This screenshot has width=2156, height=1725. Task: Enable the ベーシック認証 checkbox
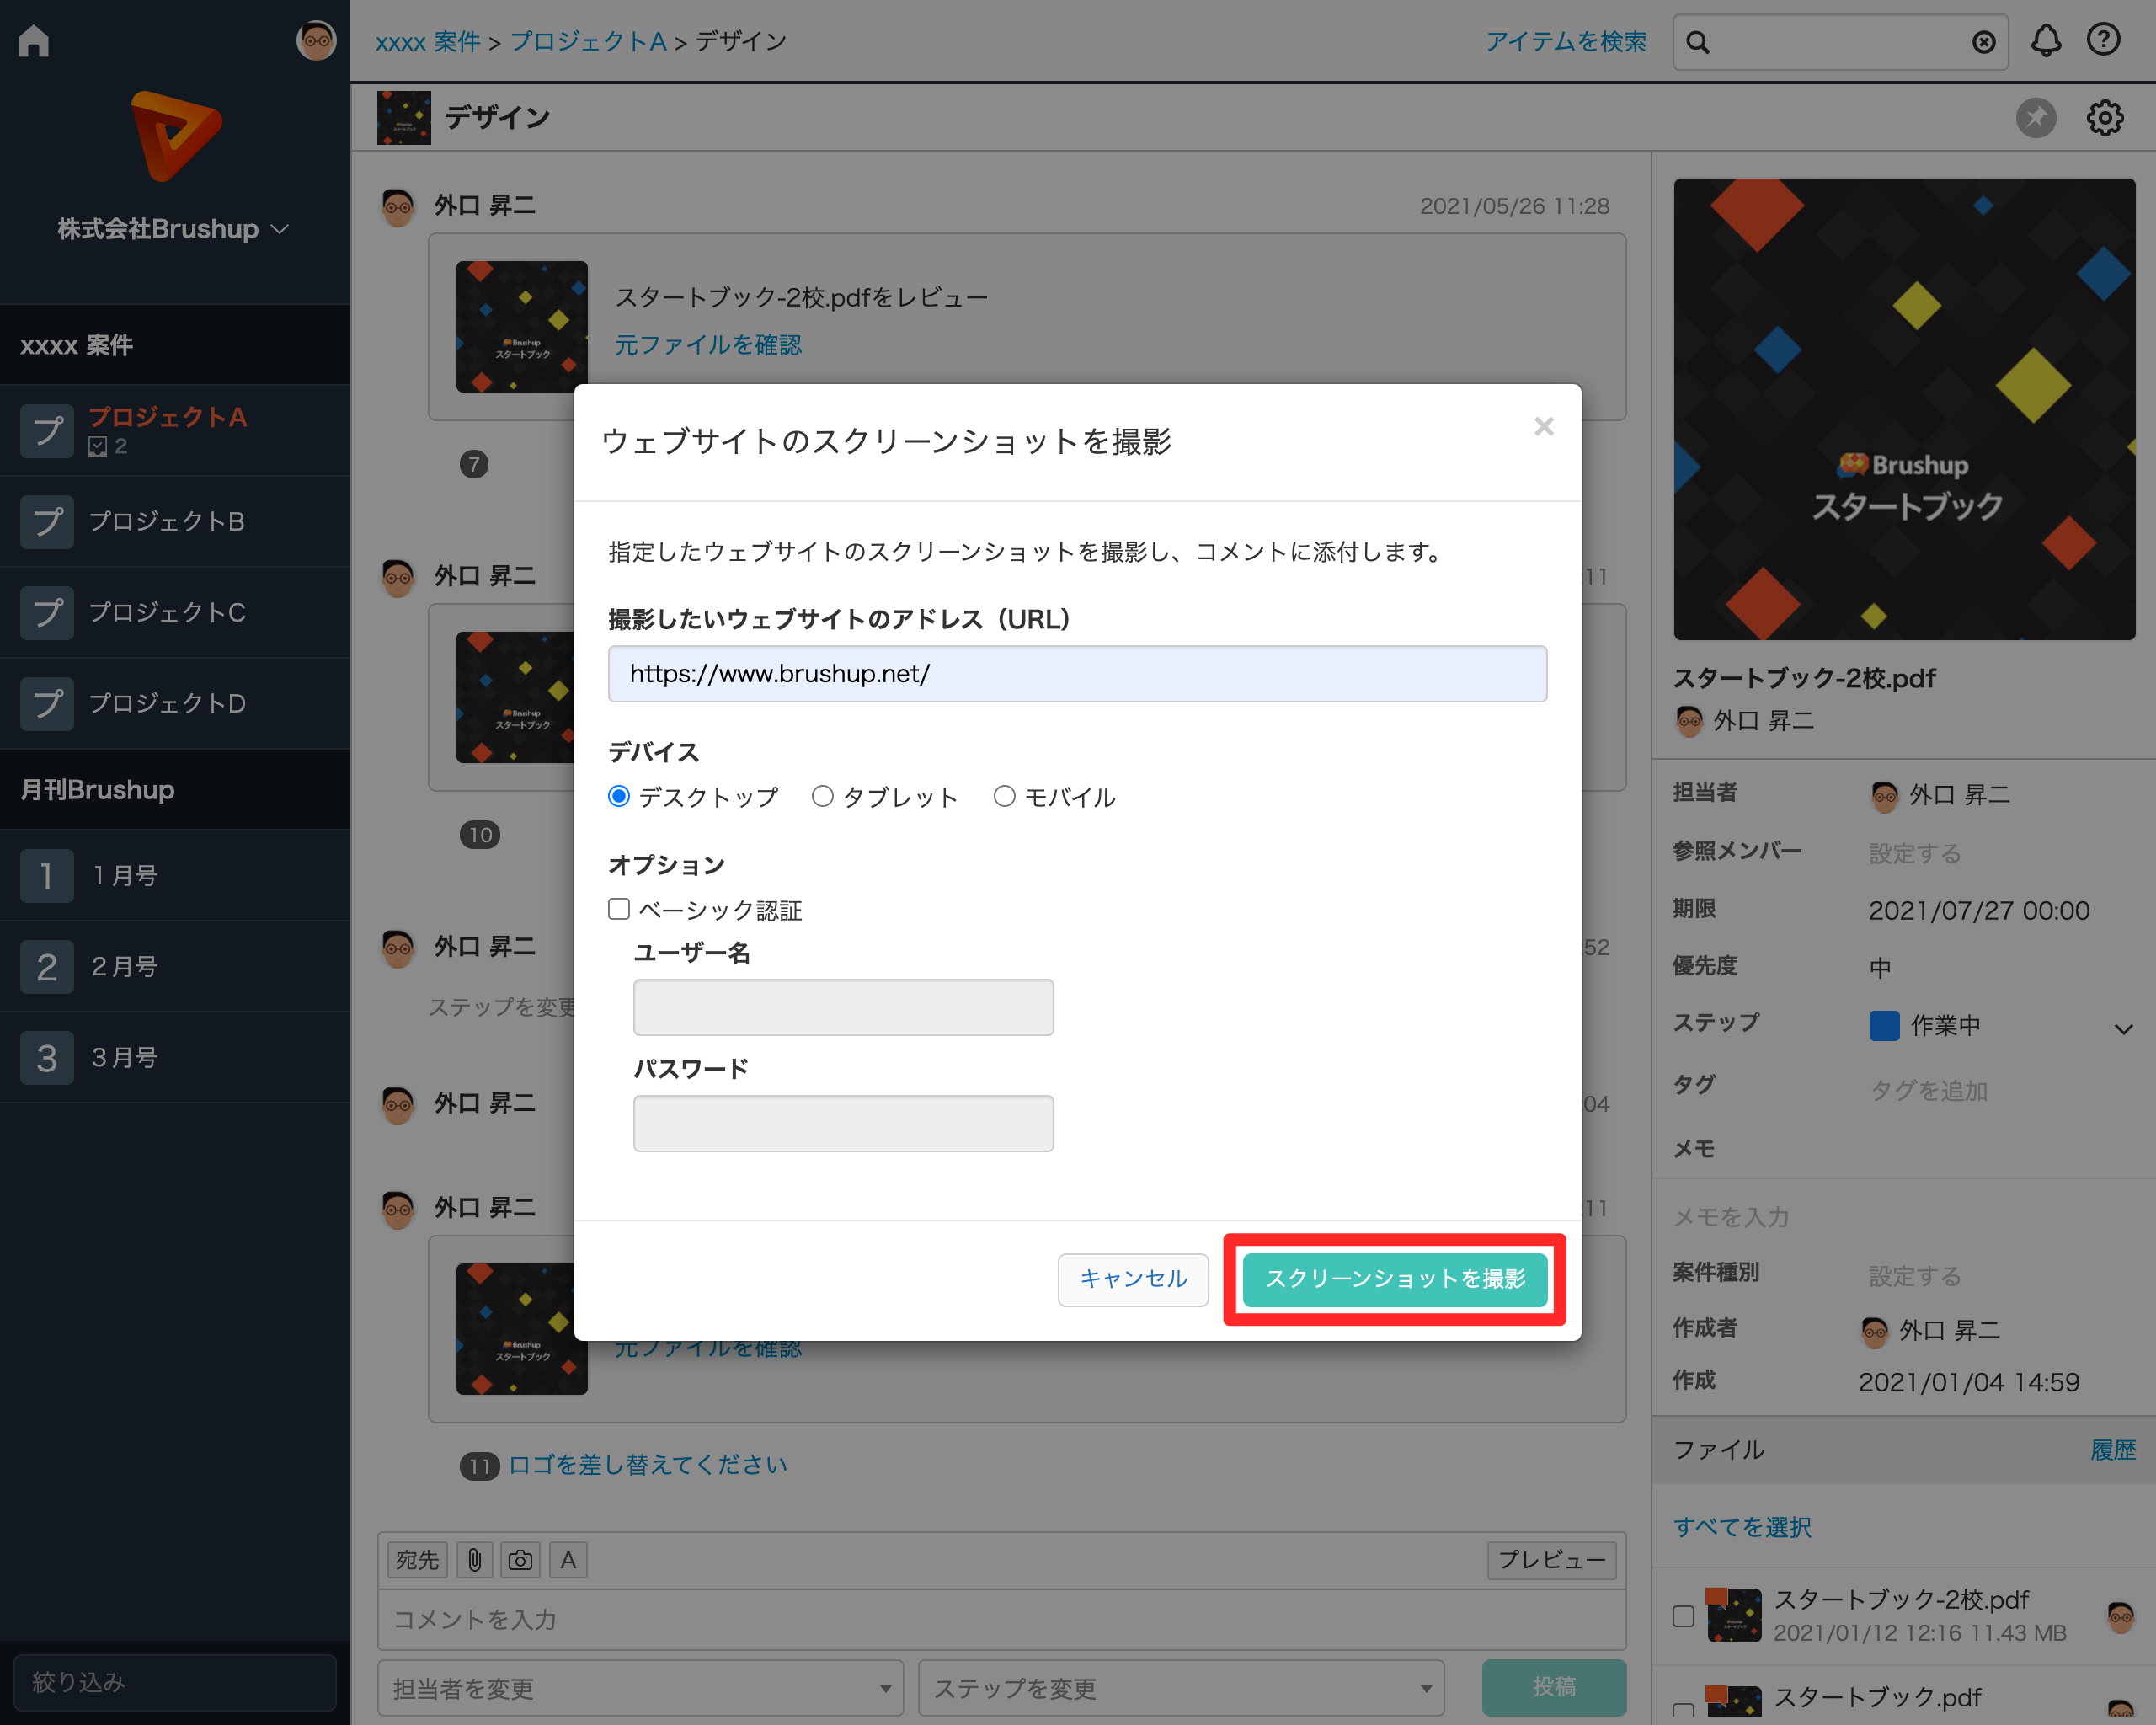(x=619, y=909)
